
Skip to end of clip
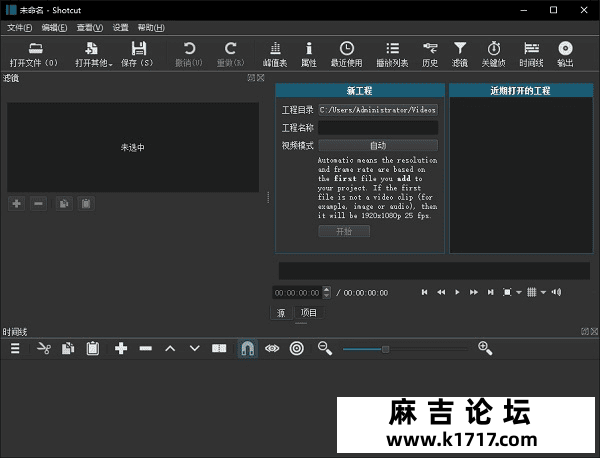(491, 292)
